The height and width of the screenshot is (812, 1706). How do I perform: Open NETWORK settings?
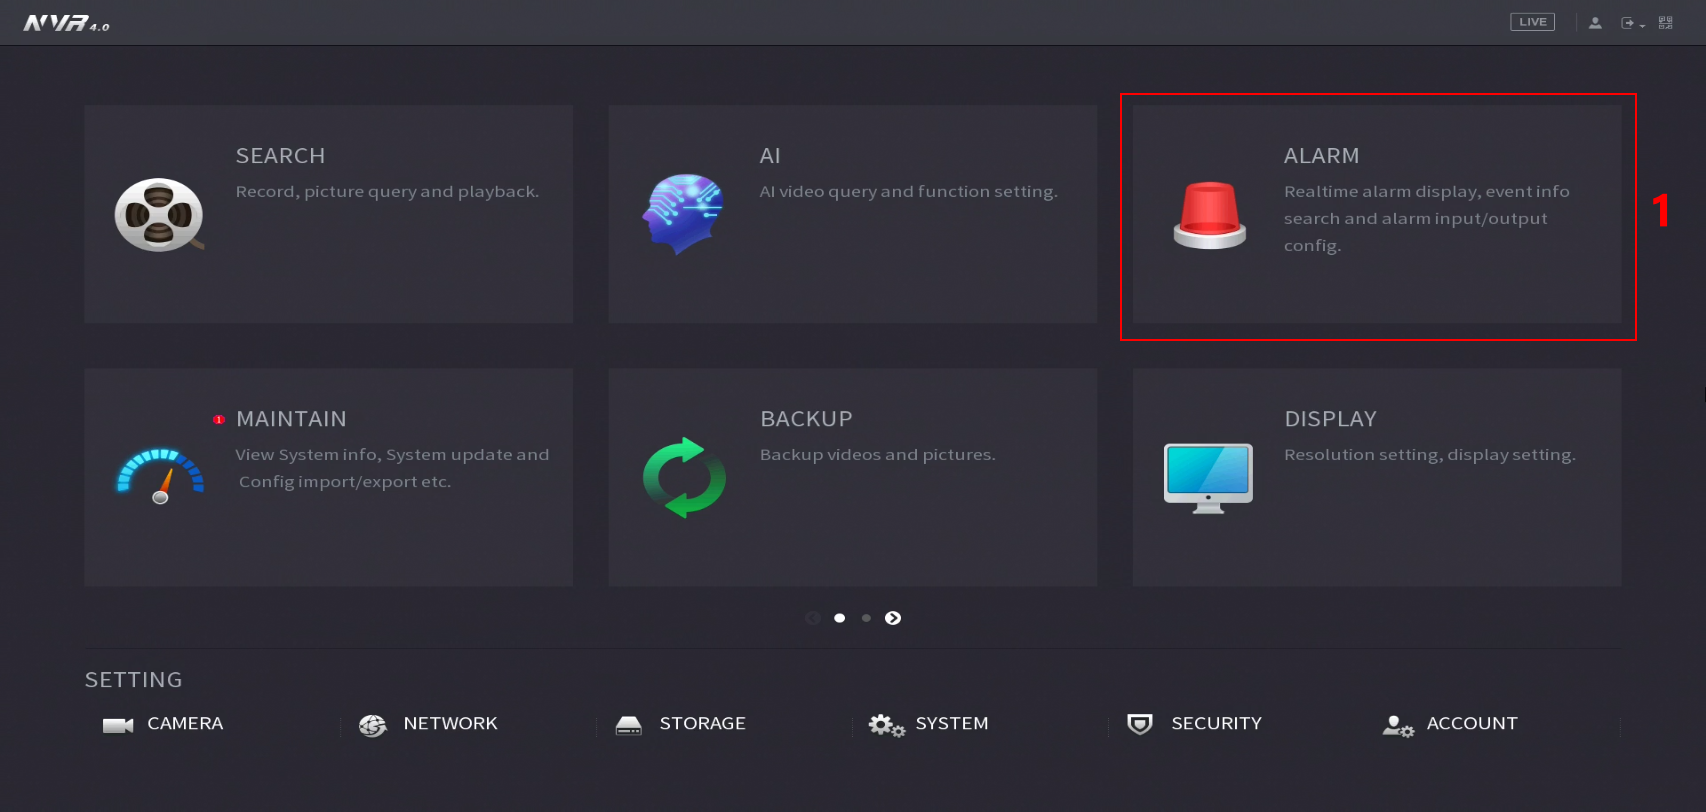coord(428,724)
